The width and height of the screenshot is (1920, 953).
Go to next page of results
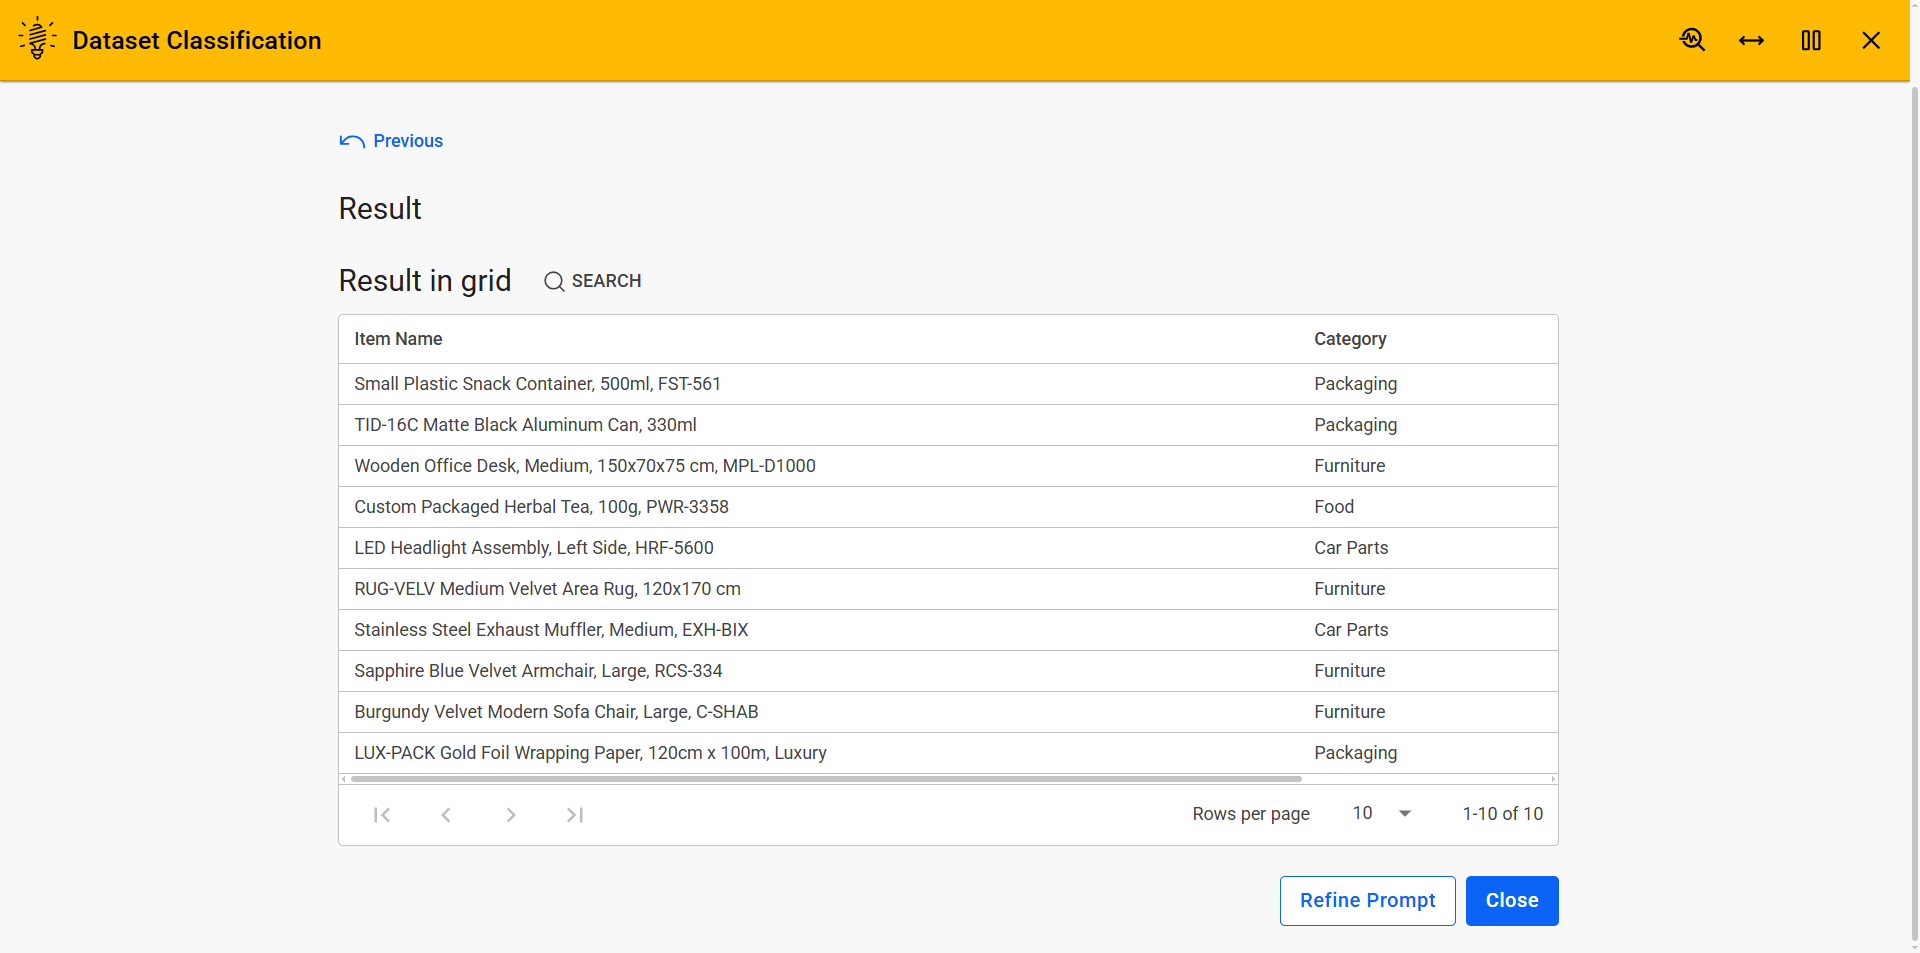511,815
